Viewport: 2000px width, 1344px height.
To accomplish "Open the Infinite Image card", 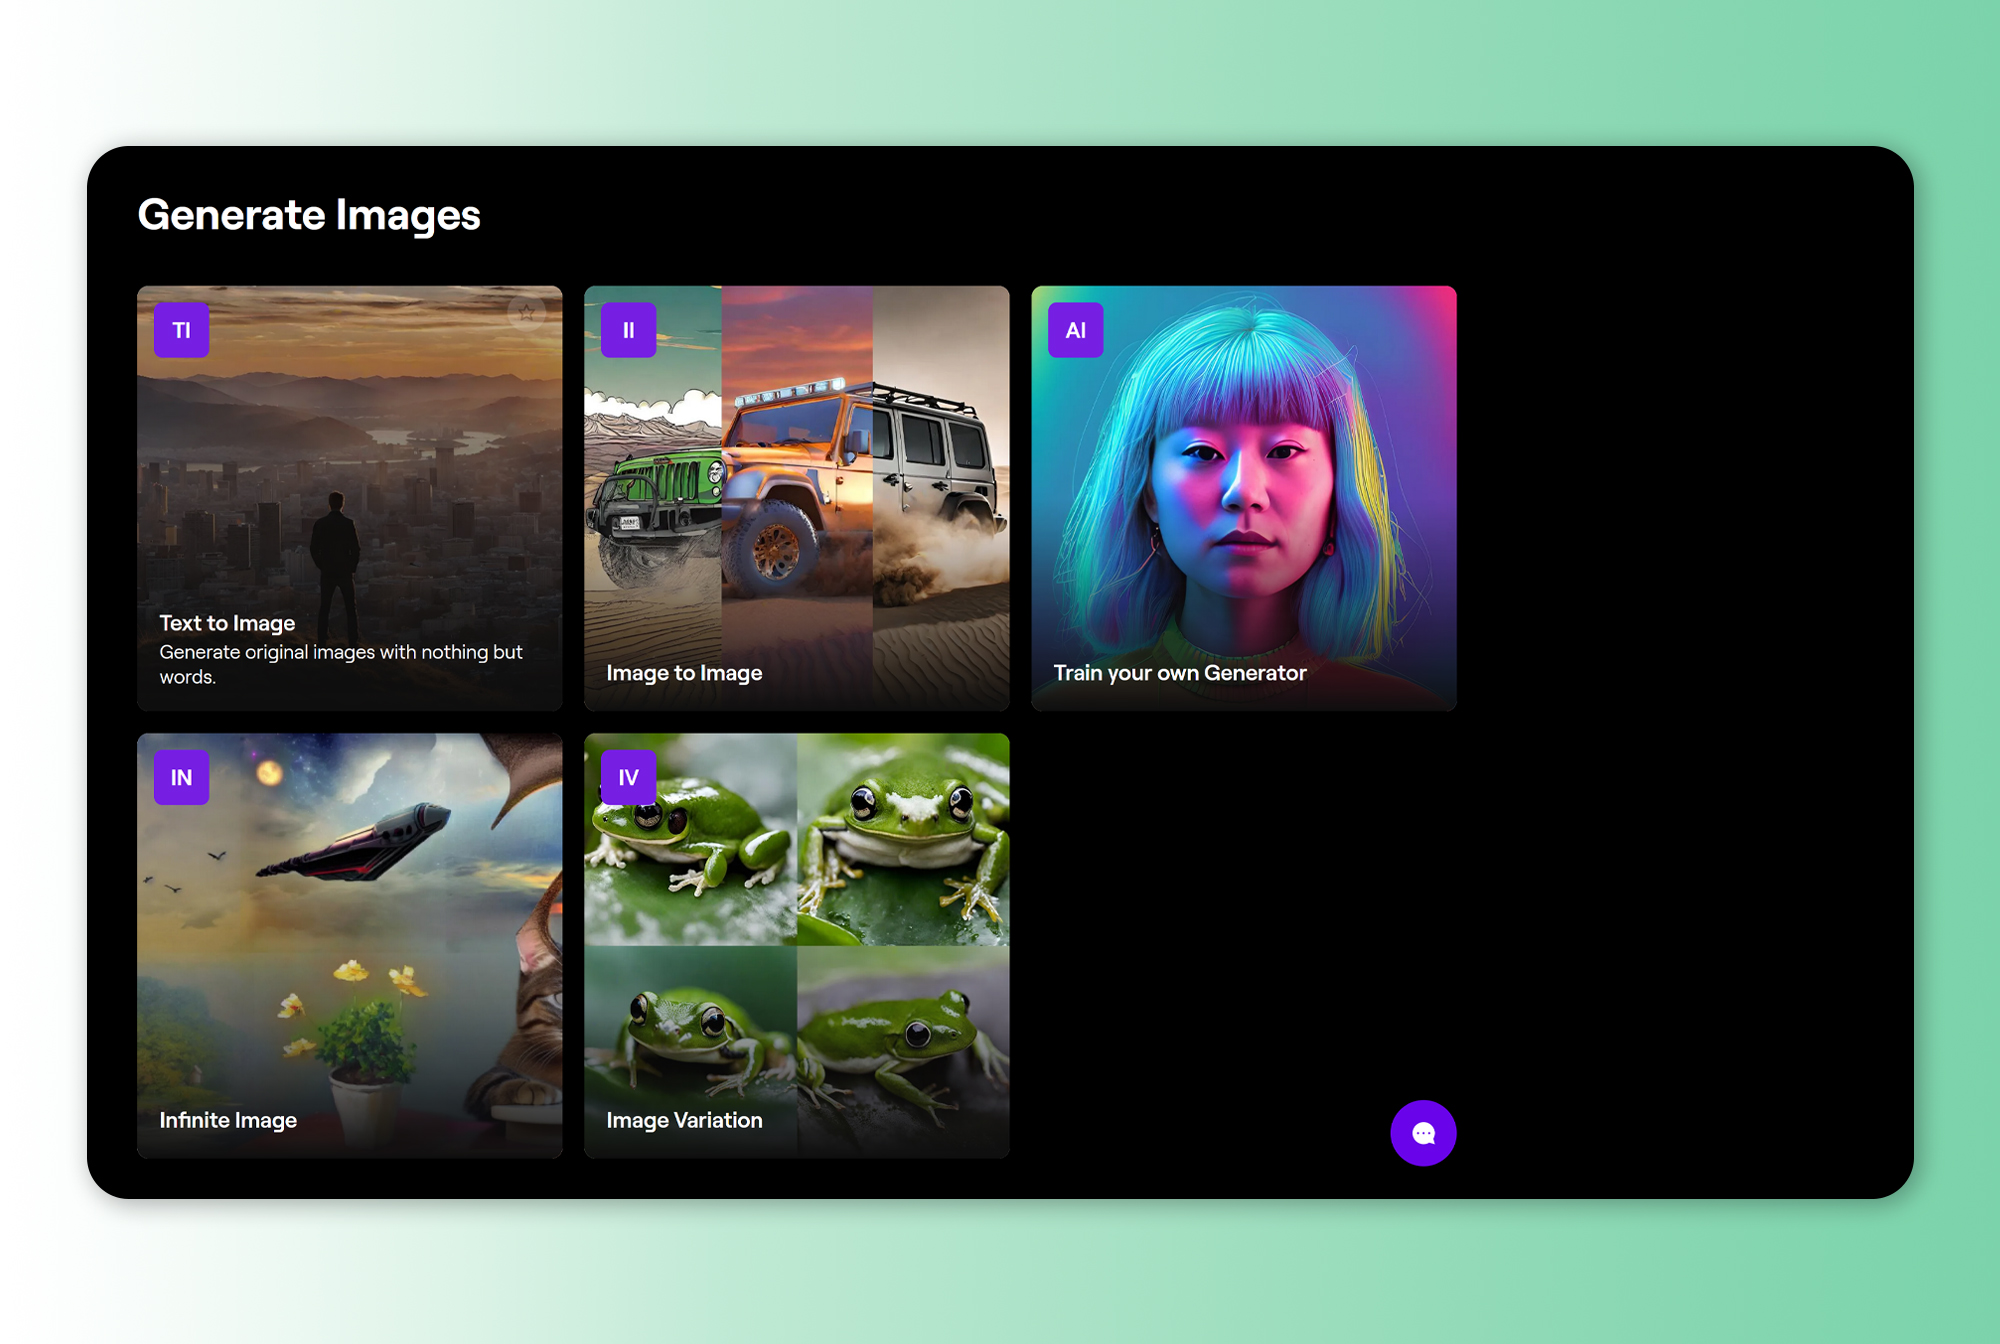I will [x=350, y=945].
